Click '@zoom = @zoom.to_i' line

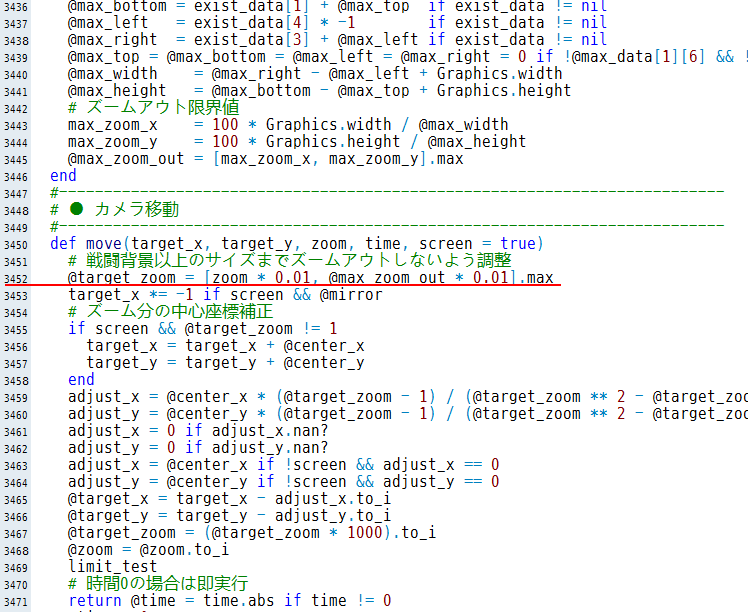(148, 550)
